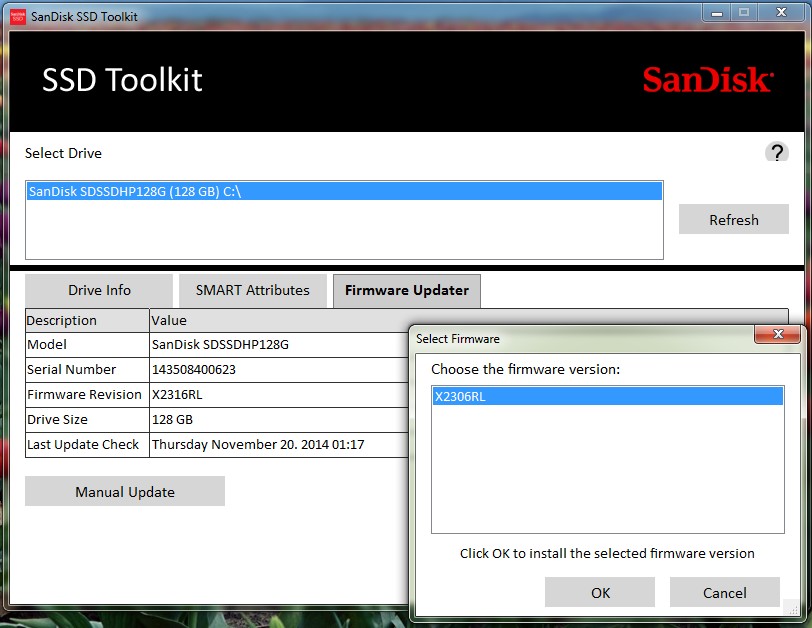Click the Value column header
Image resolution: width=812 pixels, height=628 pixels.
pyautogui.click(x=169, y=320)
